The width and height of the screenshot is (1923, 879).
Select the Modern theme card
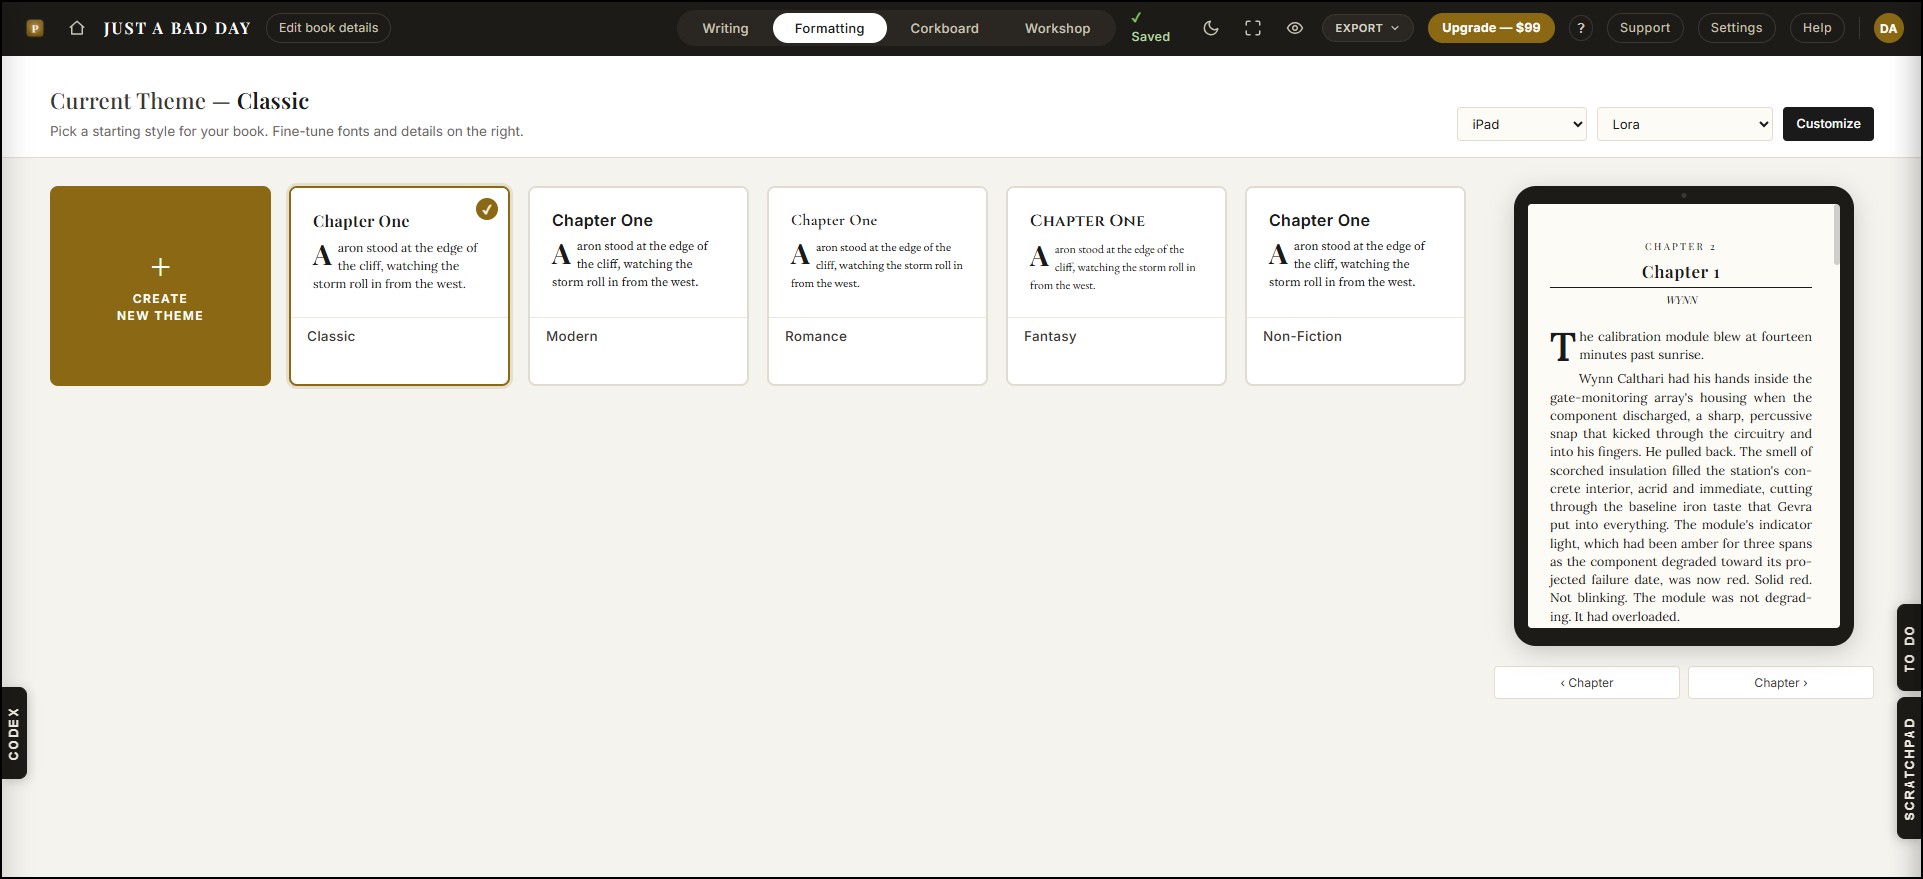(x=638, y=286)
